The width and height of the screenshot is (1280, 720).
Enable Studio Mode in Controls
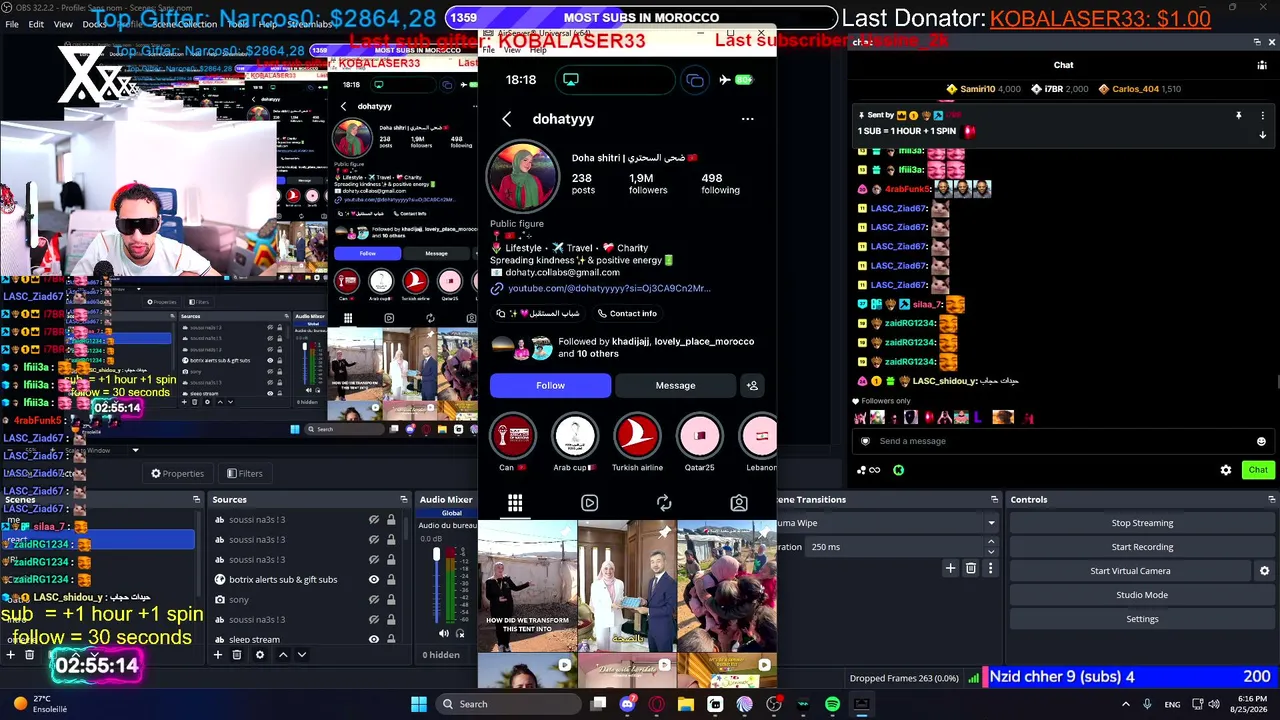[1142, 595]
